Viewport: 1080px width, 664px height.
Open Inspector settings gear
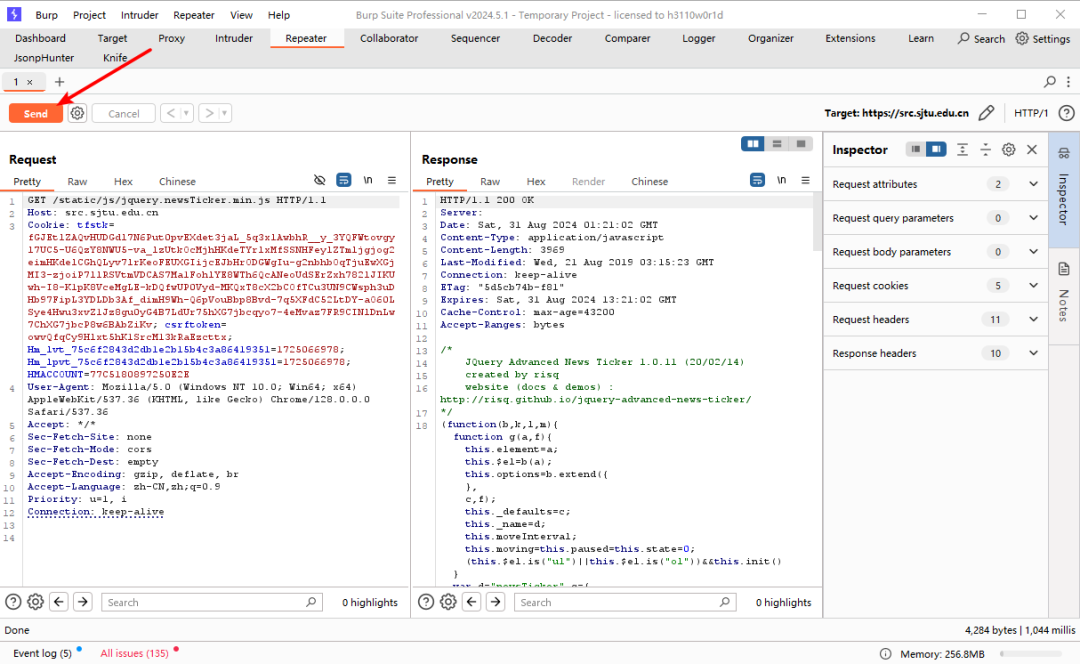pos(1008,149)
